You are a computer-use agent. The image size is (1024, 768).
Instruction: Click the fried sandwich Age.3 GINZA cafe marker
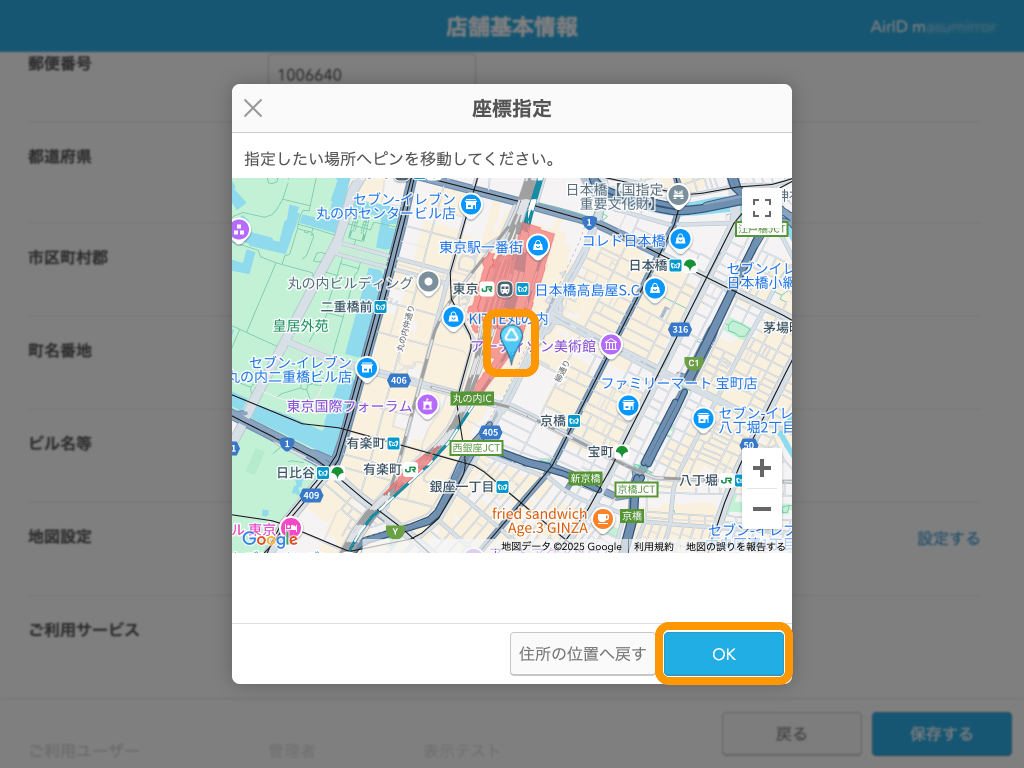(603, 519)
